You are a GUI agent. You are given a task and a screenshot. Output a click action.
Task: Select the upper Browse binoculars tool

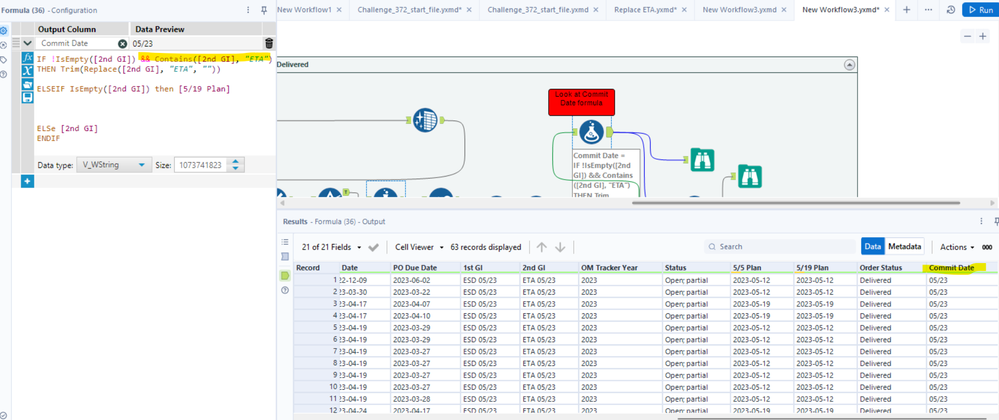coord(702,160)
